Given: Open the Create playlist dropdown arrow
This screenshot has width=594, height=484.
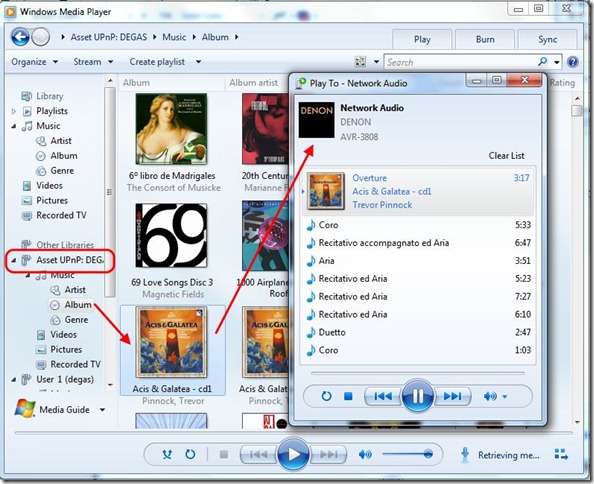Looking at the screenshot, I should click(x=199, y=62).
